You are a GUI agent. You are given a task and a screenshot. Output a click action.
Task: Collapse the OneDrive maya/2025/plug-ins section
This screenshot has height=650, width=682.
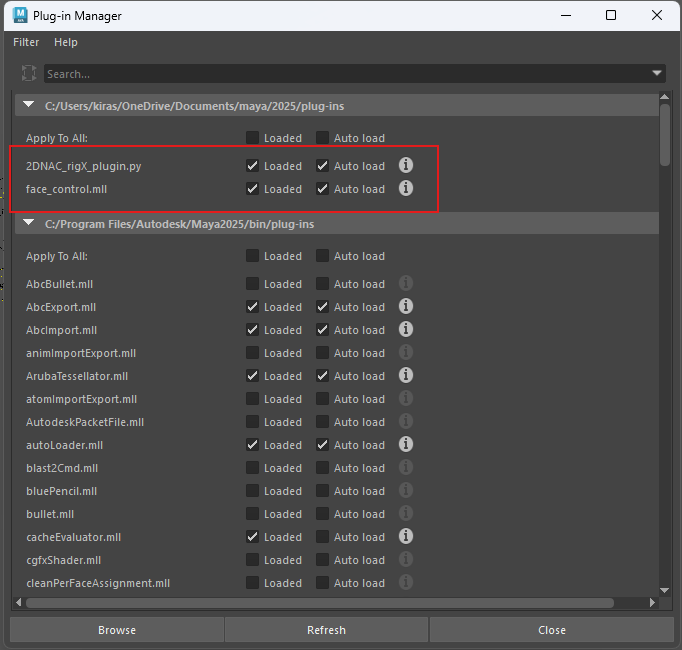pos(29,105)
